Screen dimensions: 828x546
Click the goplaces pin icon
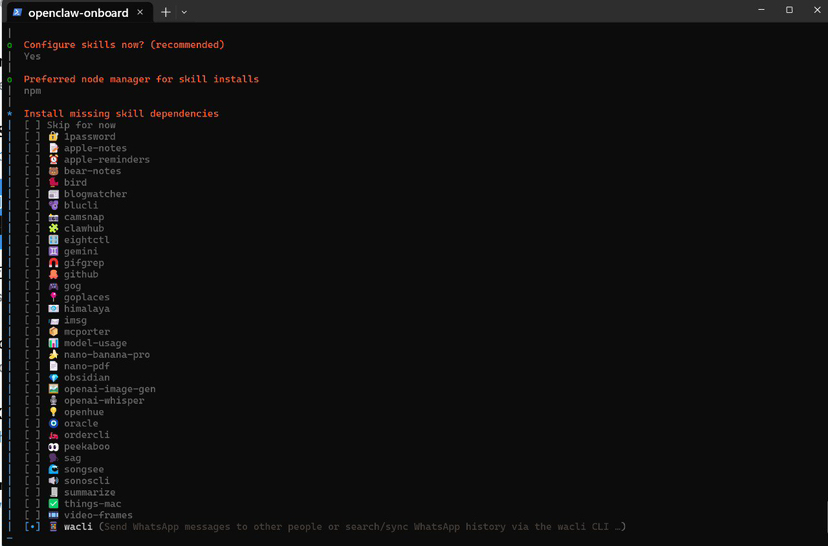pyautogui.click(x=53, y=297)
